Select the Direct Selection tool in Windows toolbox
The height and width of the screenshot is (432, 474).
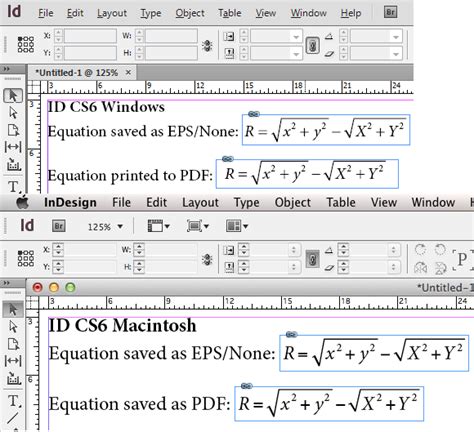coord(13,113)
